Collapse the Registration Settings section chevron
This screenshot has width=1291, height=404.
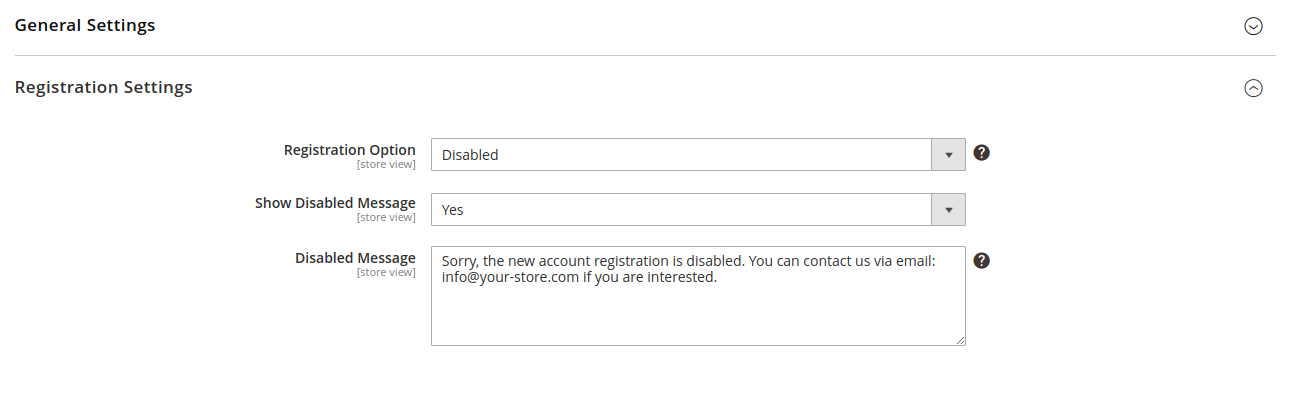tap(1253, 88)
